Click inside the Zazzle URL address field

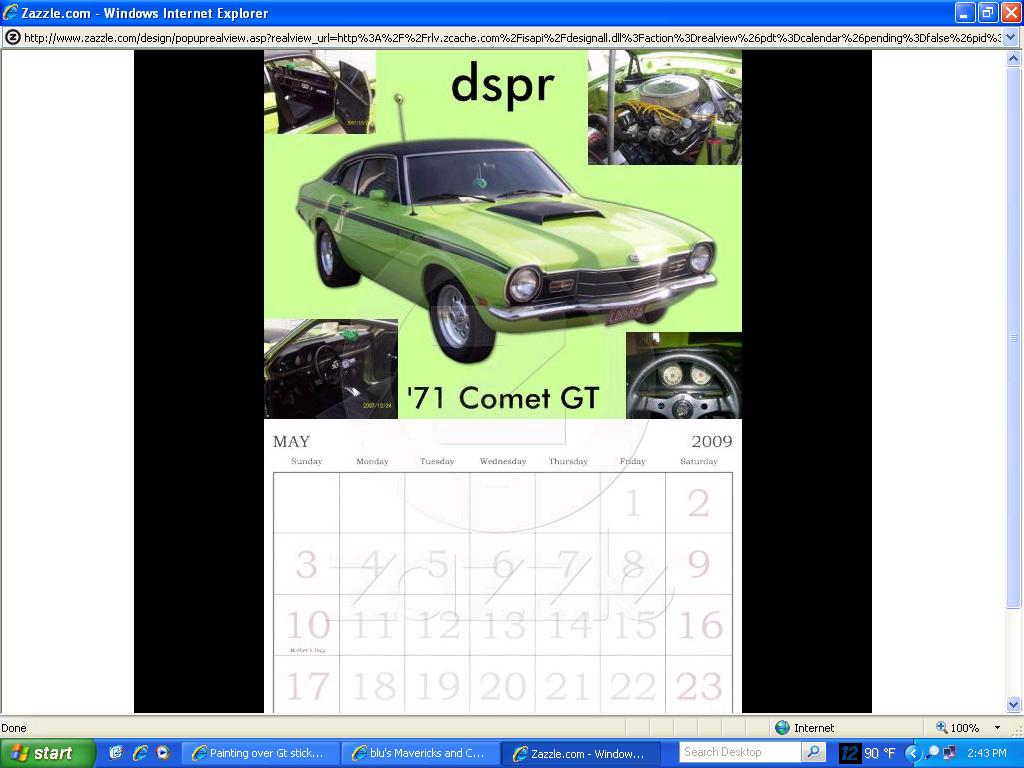point(500,37)
